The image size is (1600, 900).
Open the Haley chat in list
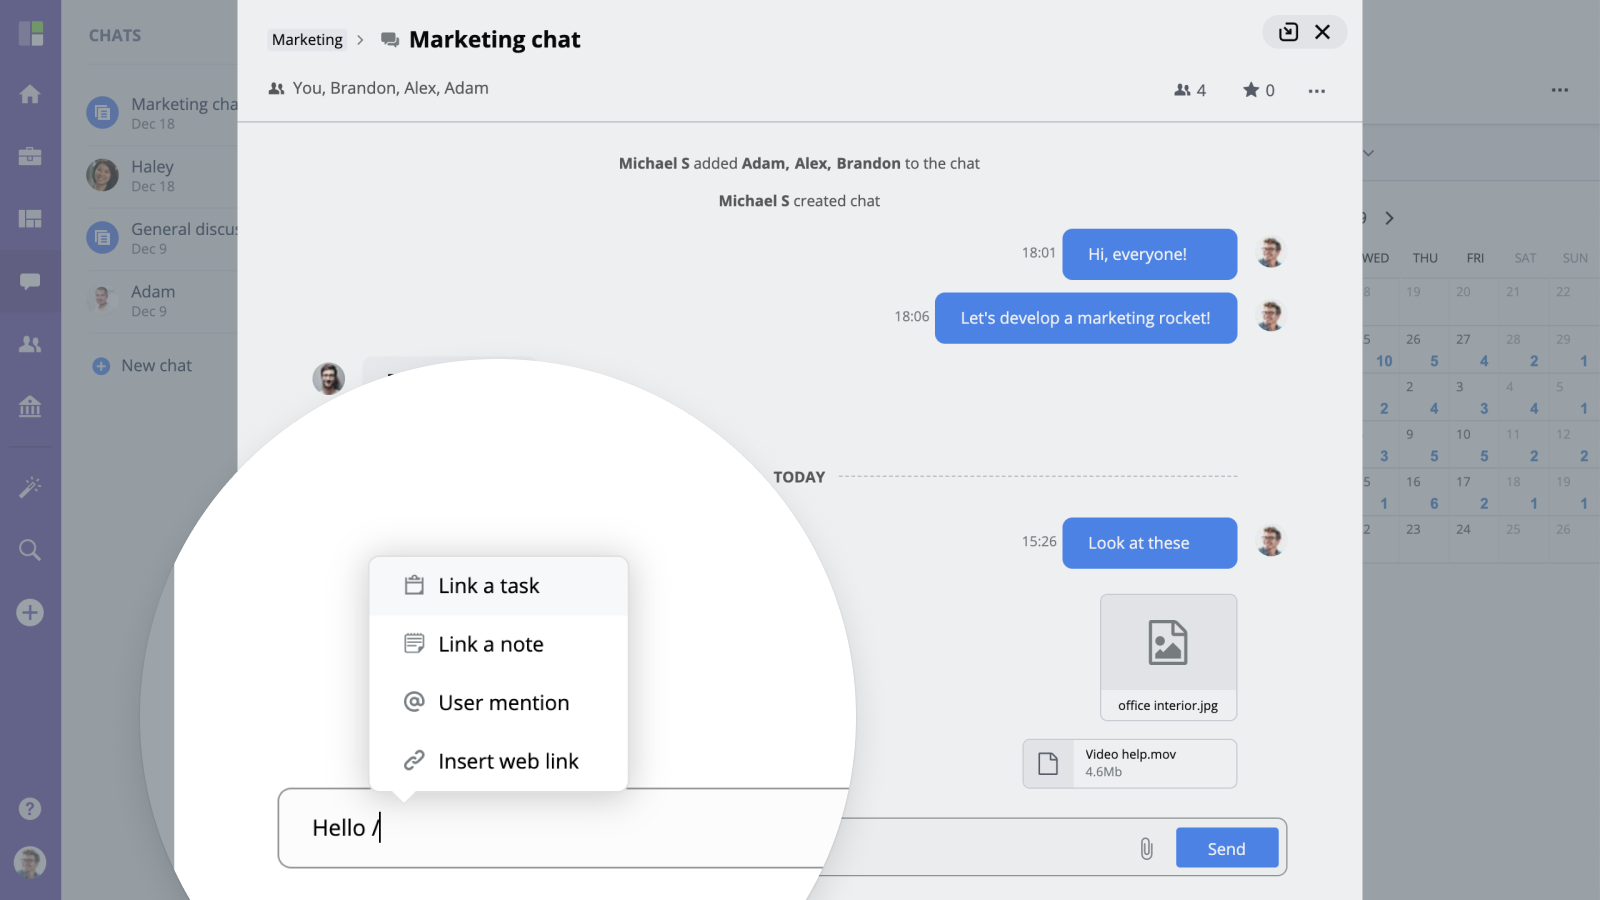[161, 175]
